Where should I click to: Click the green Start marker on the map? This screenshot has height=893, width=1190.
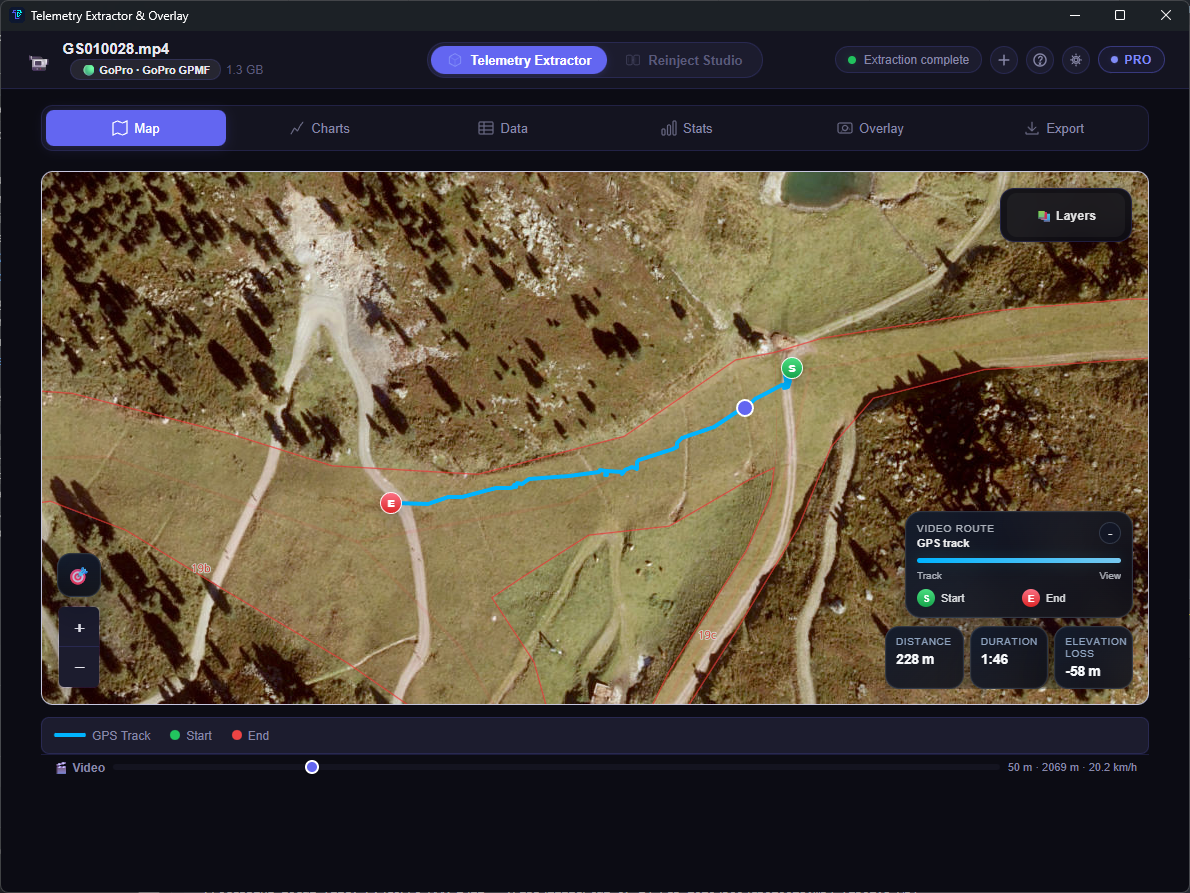791,368
